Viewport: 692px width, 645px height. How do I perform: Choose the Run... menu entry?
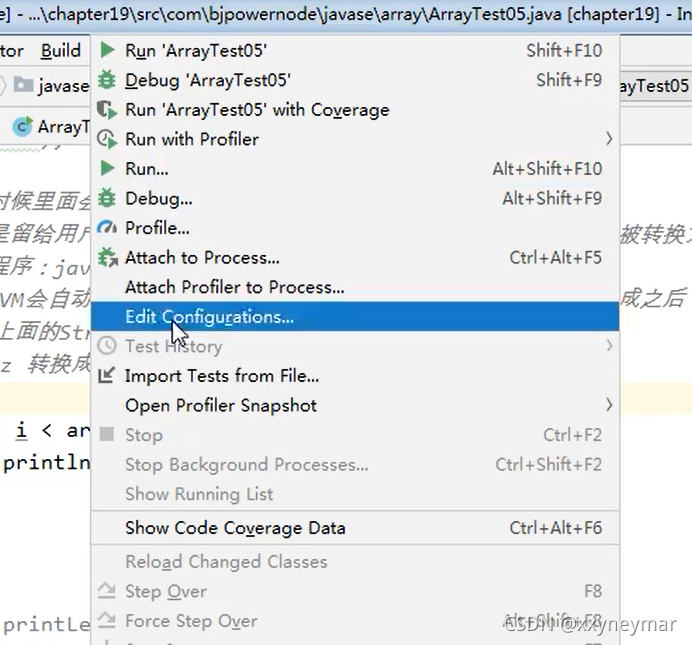pyautogui.click(x=355, y=169)
